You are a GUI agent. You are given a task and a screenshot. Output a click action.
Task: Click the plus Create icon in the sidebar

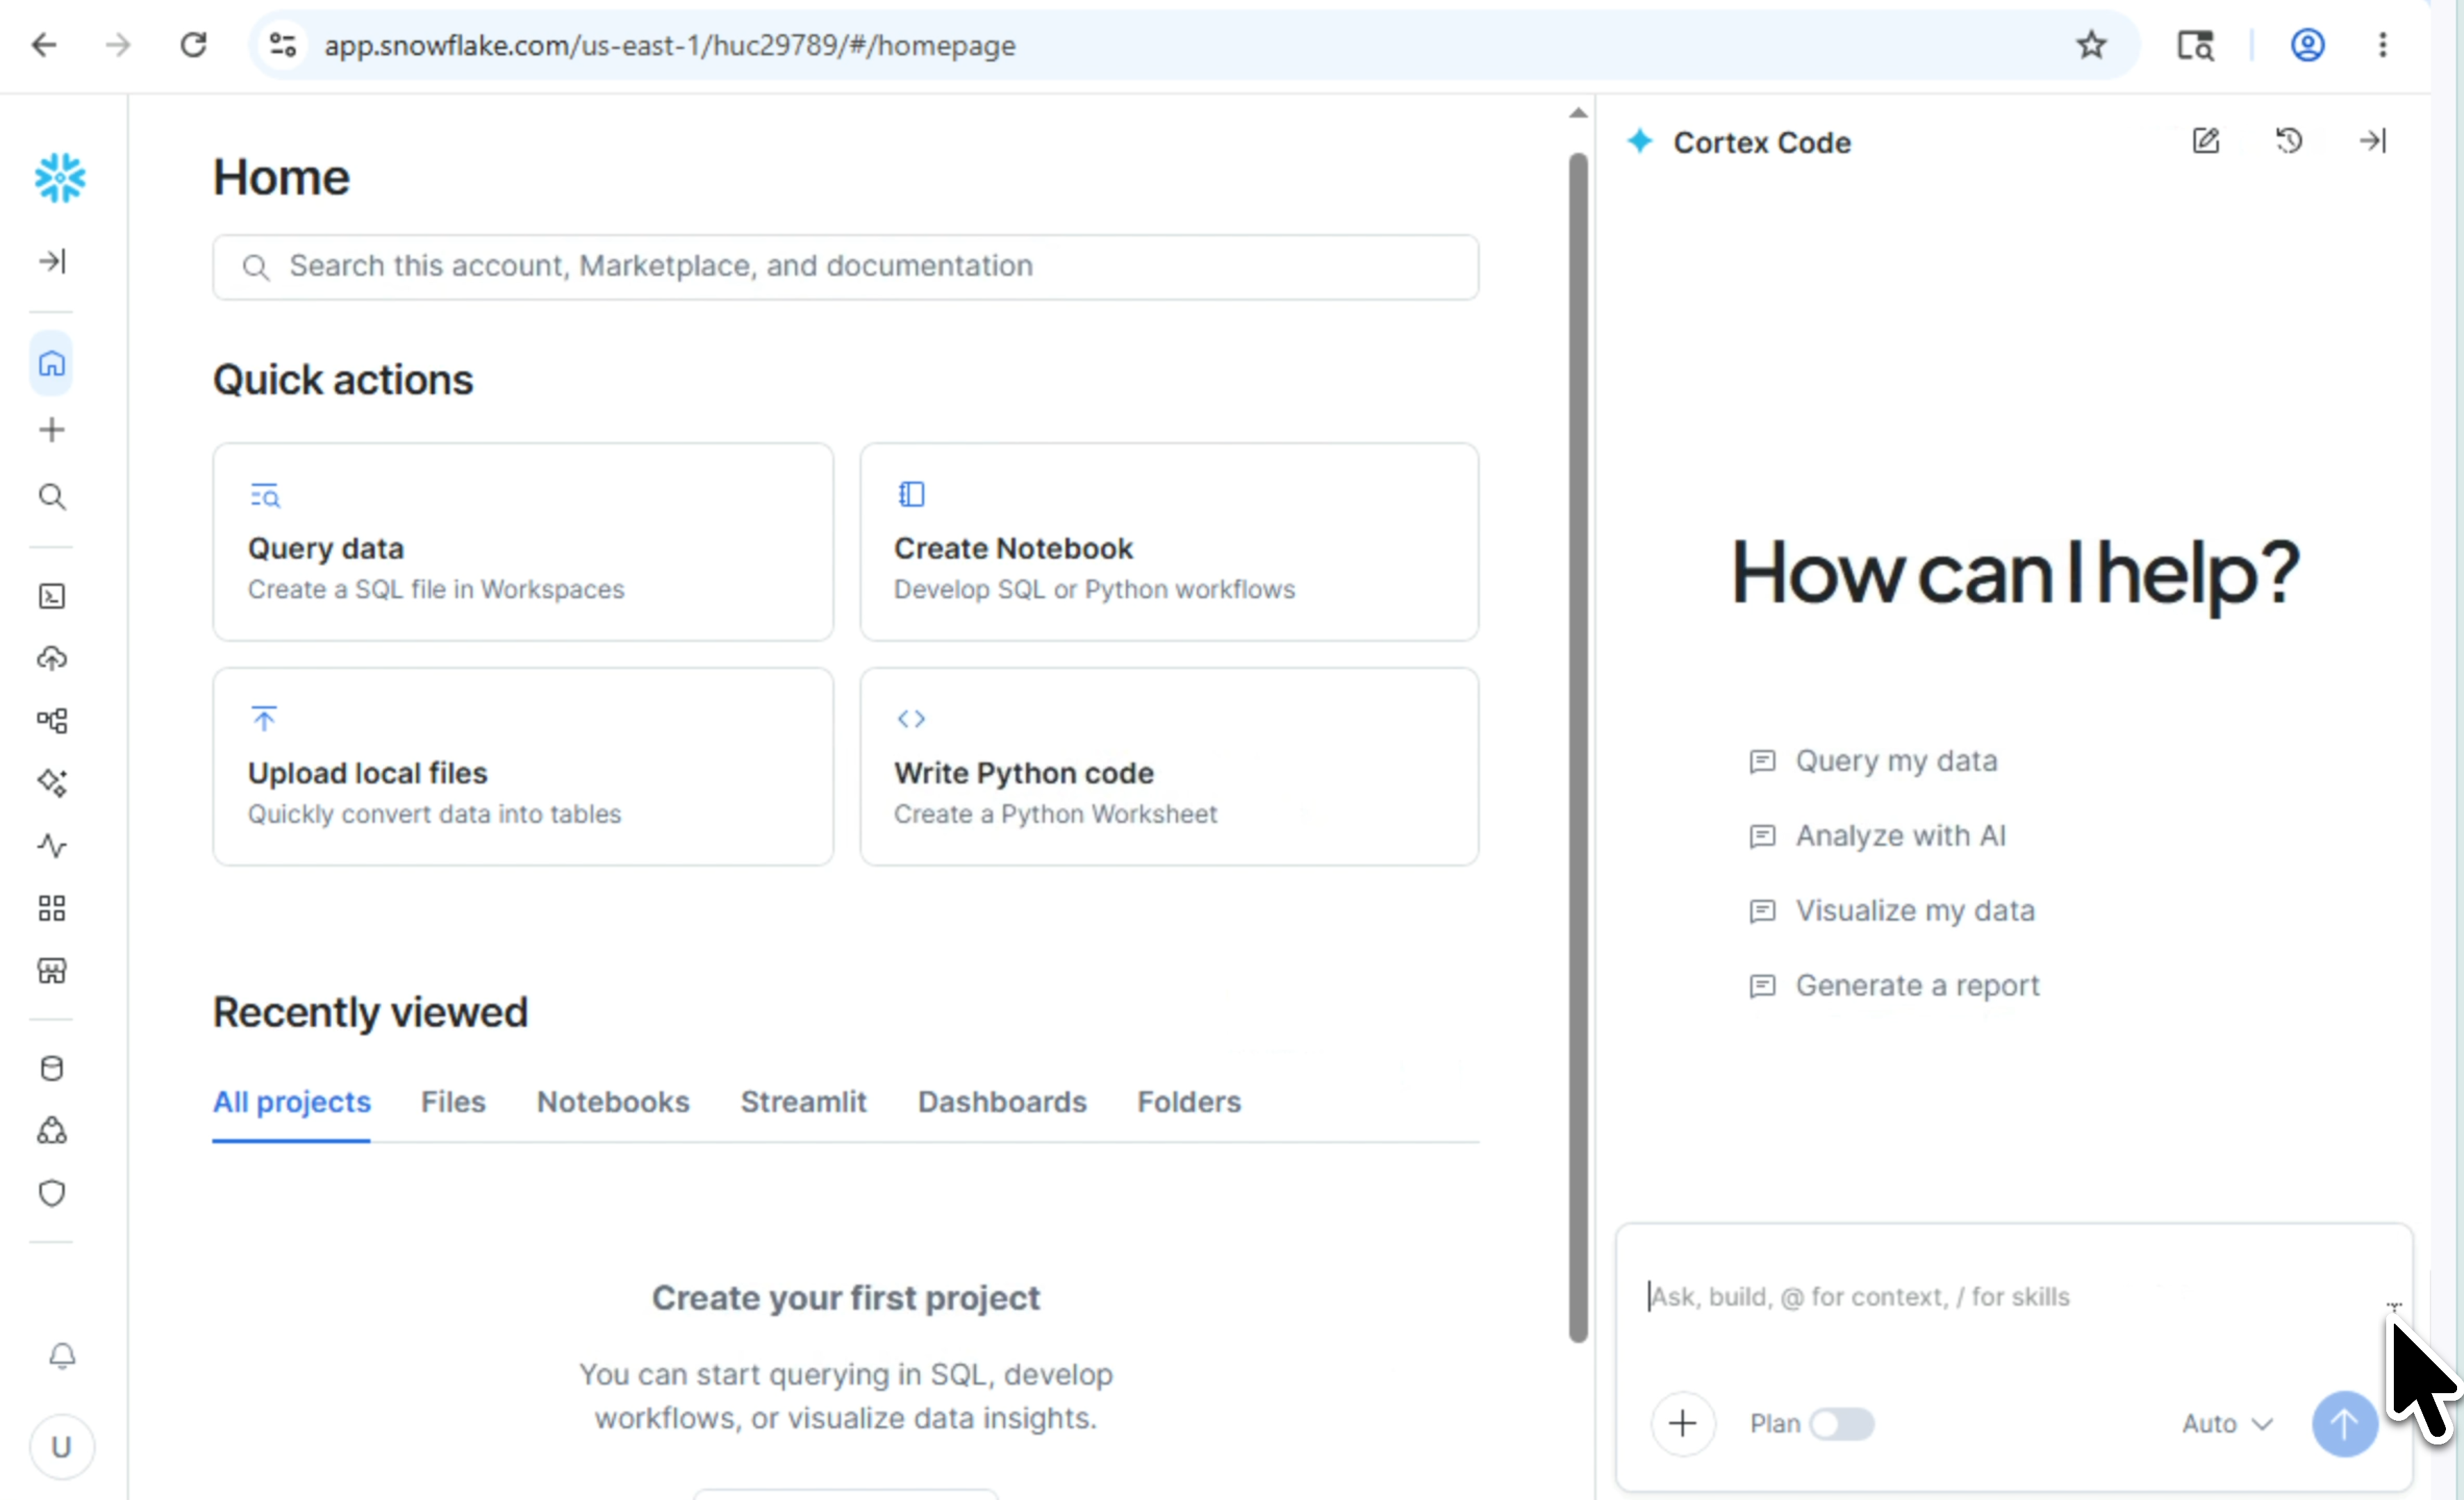click(x=52, y=430)
